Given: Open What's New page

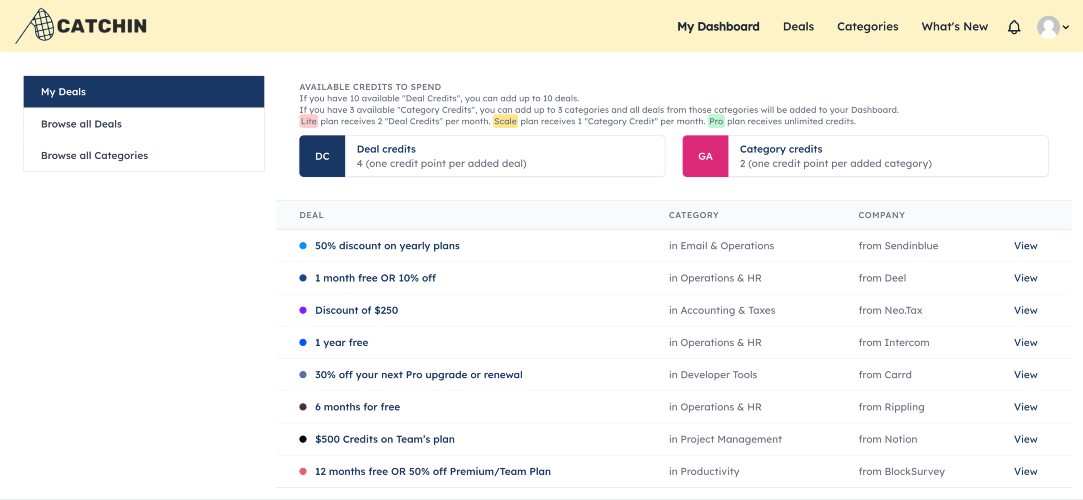Looking at the screenshot, I should 955,27.
